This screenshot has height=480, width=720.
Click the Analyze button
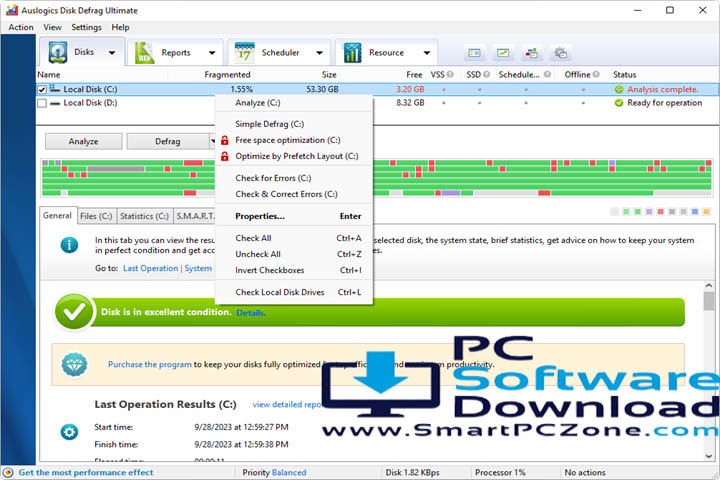click(x=84, y=141)
